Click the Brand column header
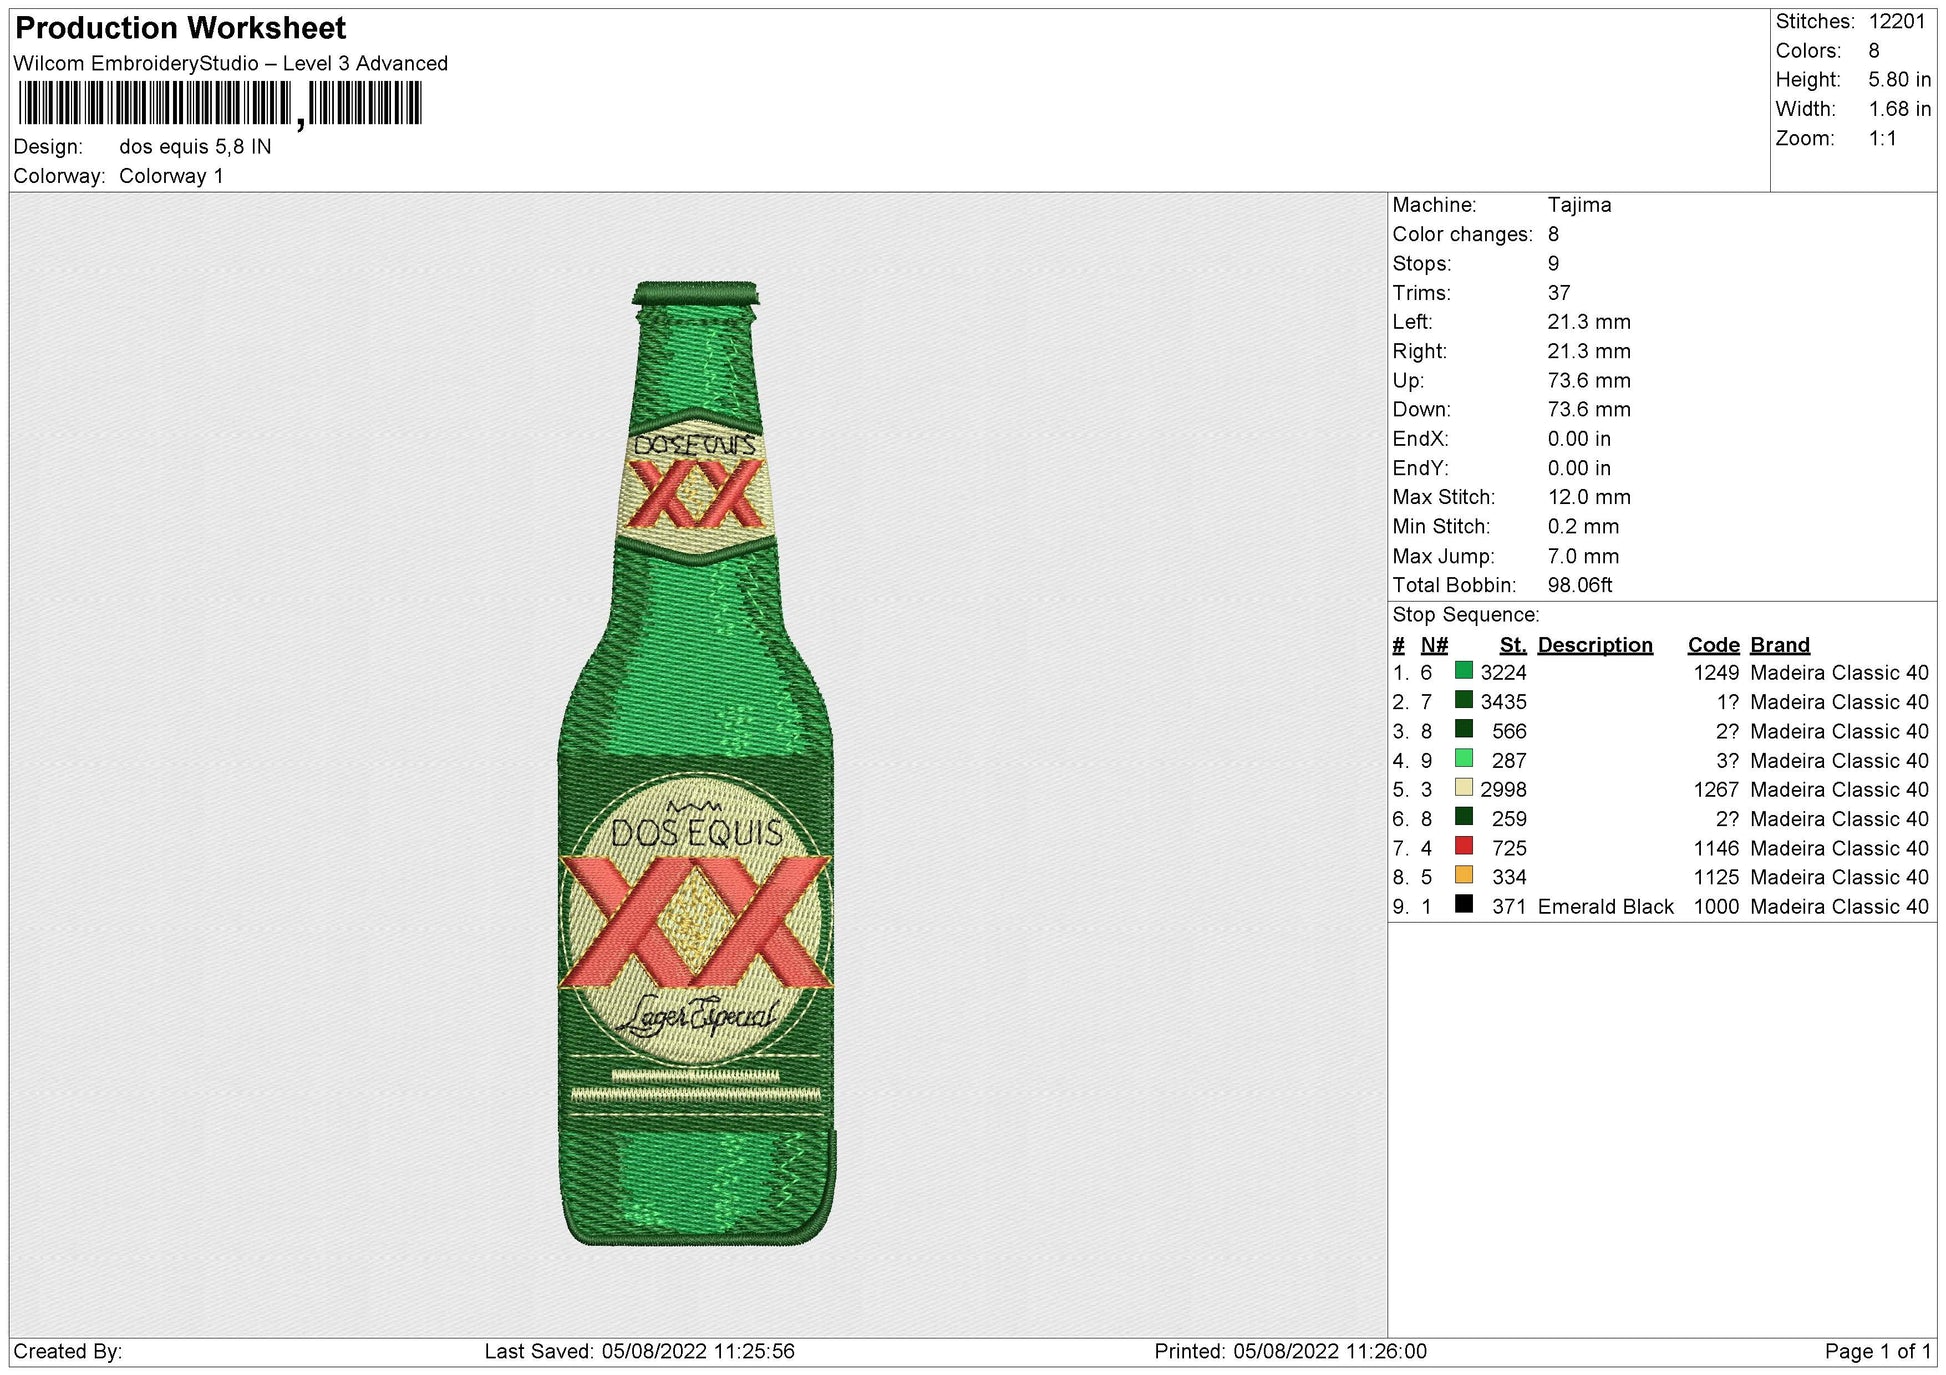 click(x=1780, y=645)
